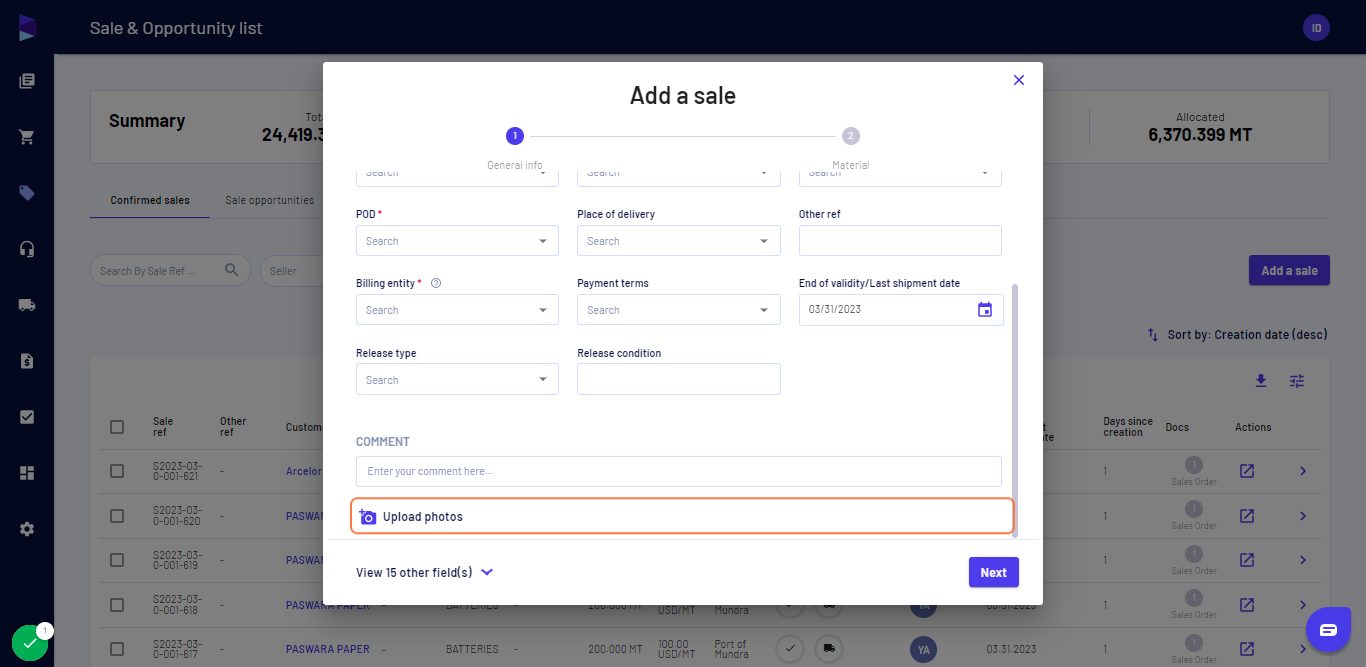Open the Payment terms dropdown
Screen dimensions: 1366x667
(679, 310)
